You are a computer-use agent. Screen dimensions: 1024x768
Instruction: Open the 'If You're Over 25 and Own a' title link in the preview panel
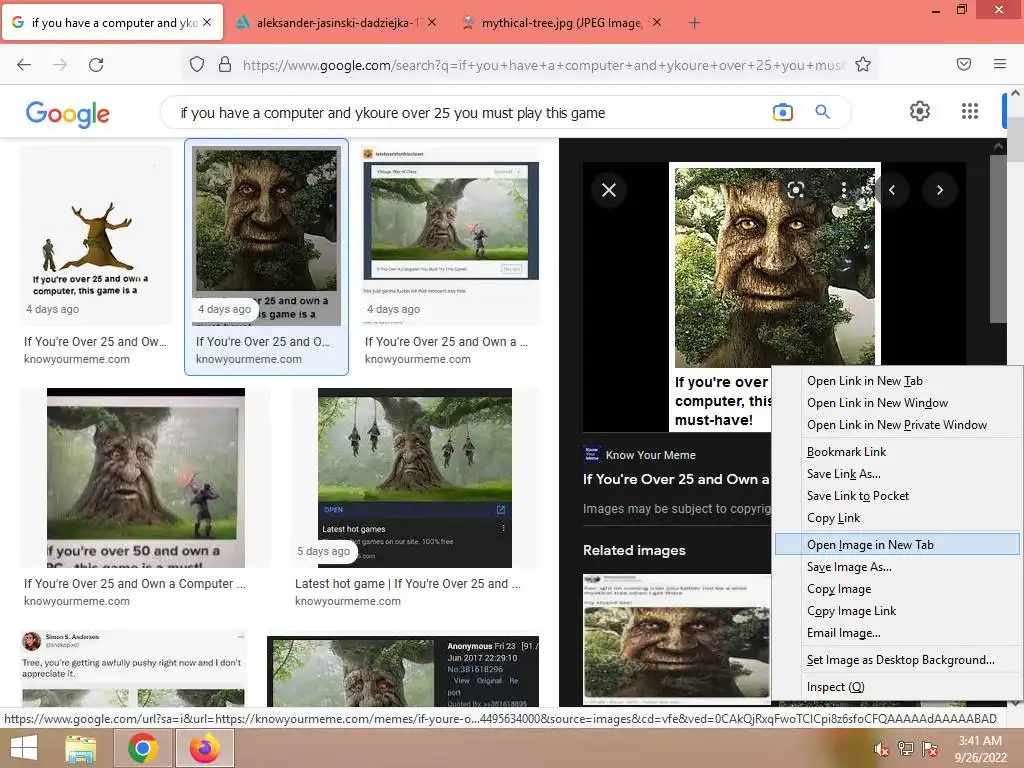pos(676,479)
